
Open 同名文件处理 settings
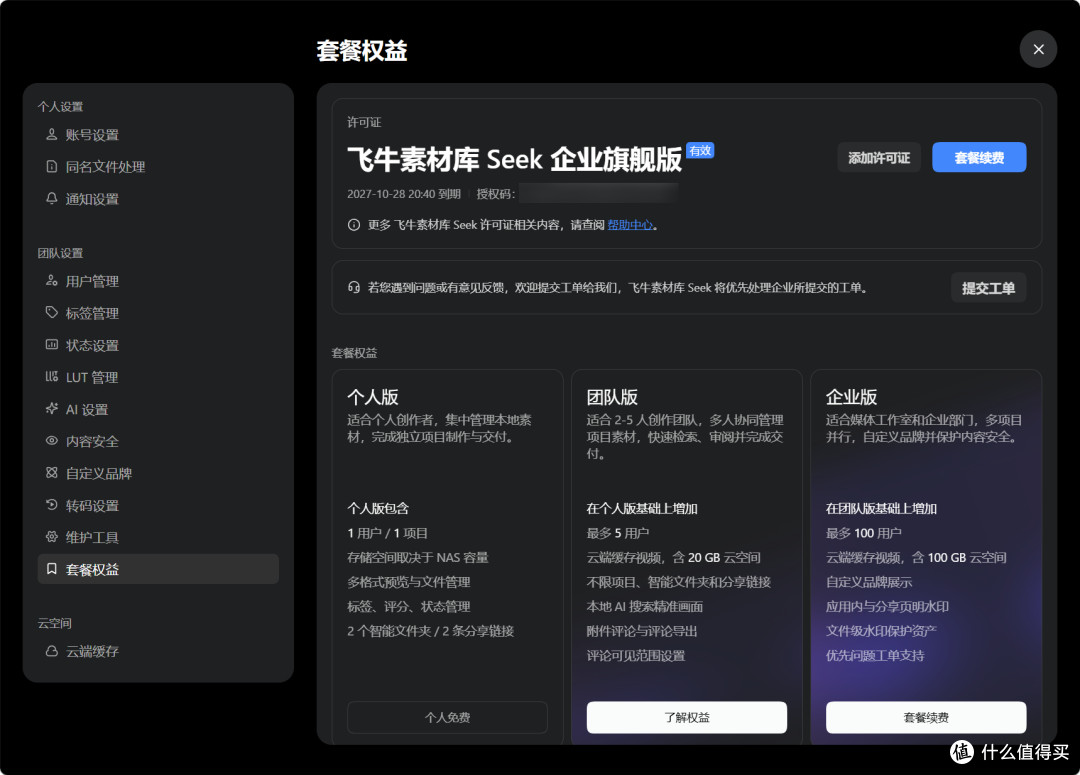(105, 167)
